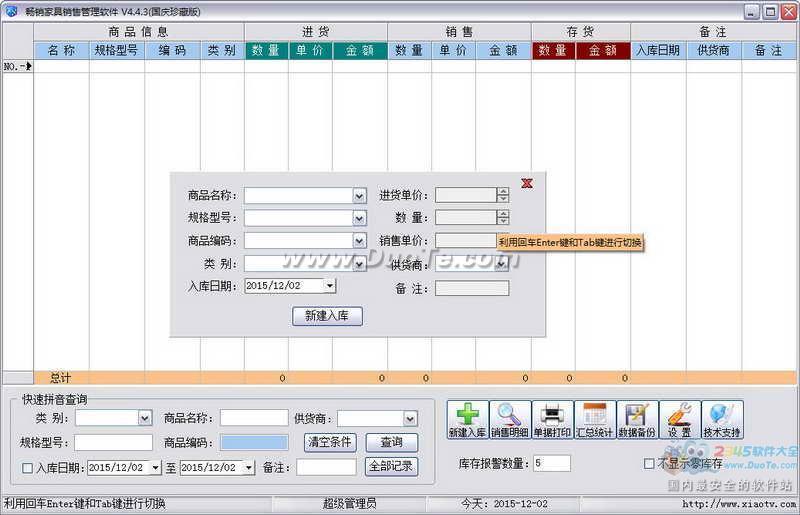The height and width of the screenshot is (515, 800).
Task: Click the 进货单价 spinner arrows
Action: coord(503,194)
